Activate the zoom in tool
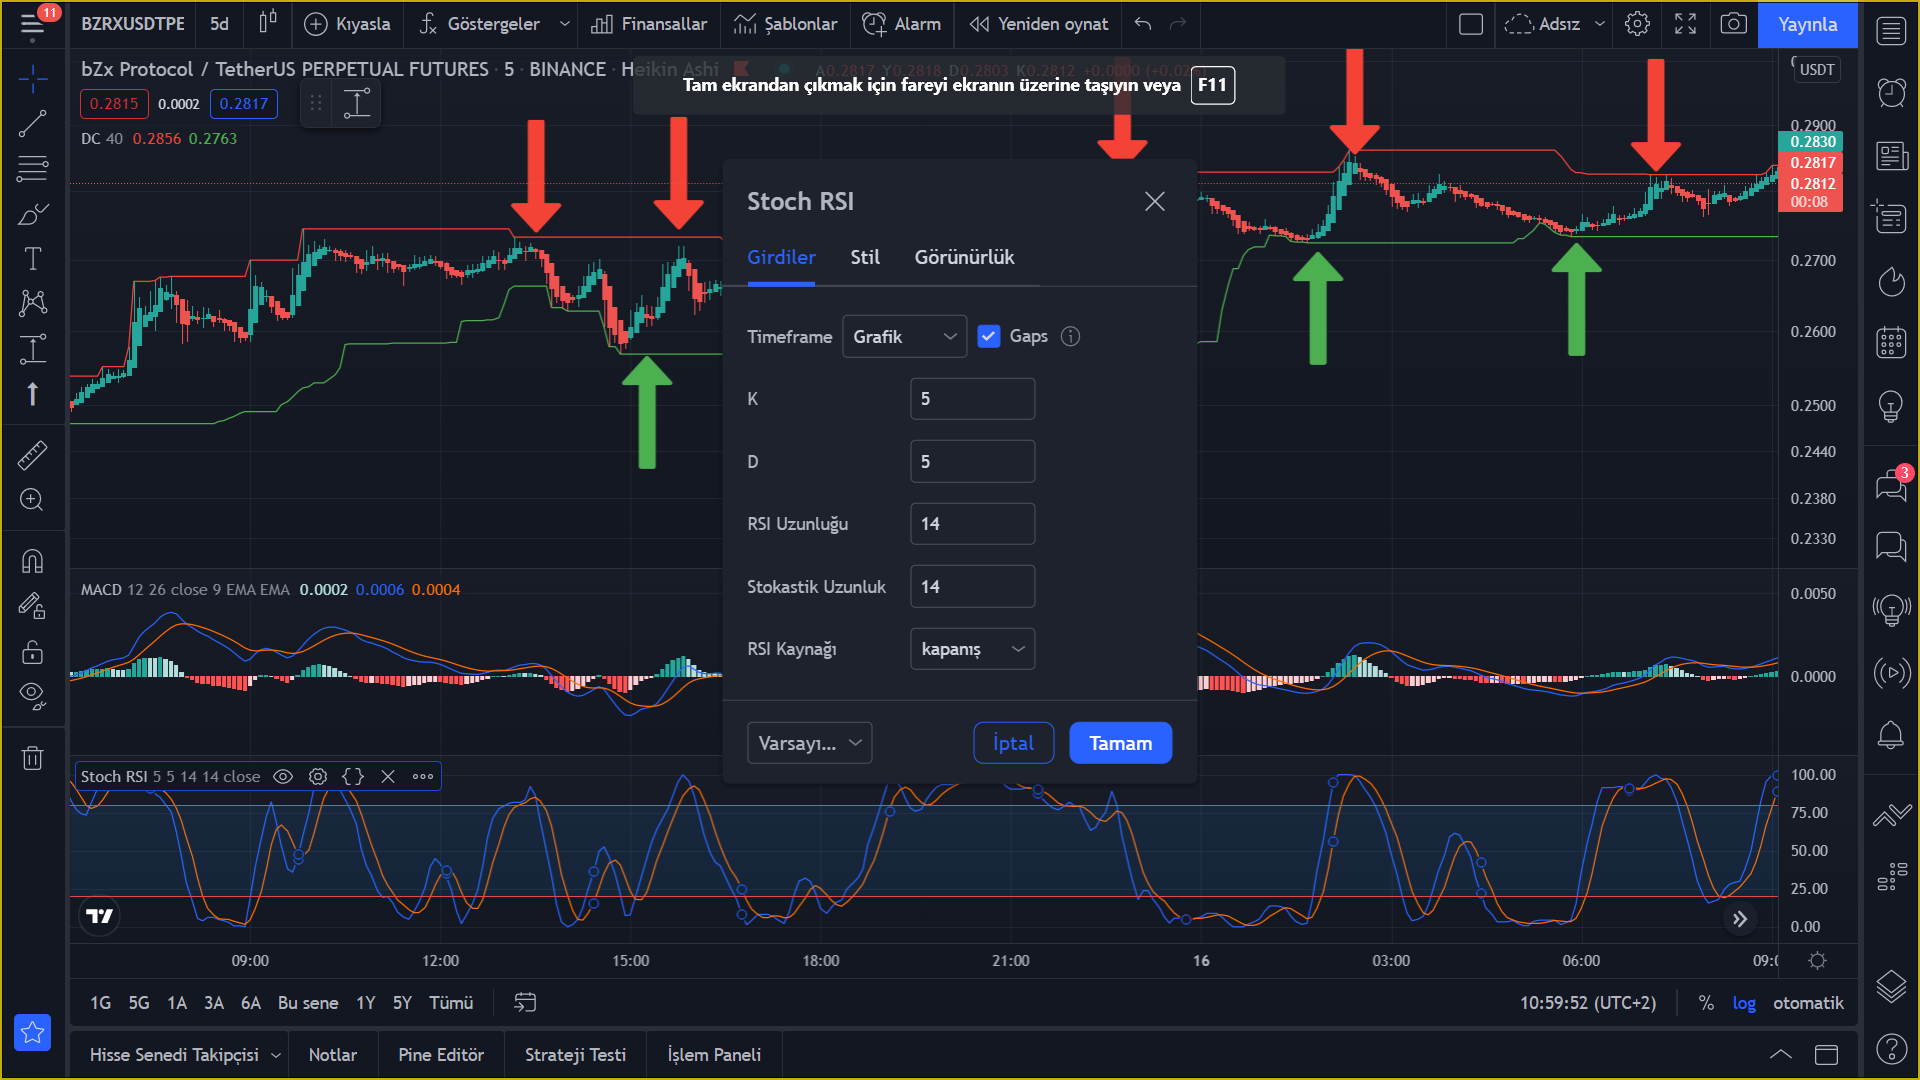1920x1080 pixels. 32,500
